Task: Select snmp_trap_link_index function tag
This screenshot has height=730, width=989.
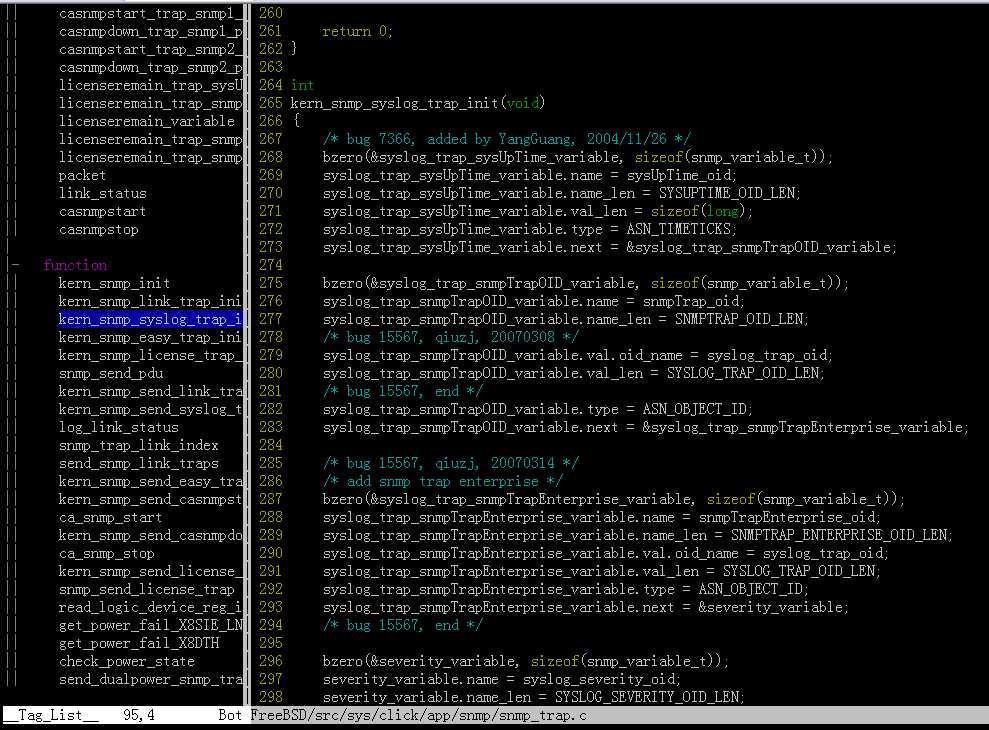Action: (x=139, y=445)
